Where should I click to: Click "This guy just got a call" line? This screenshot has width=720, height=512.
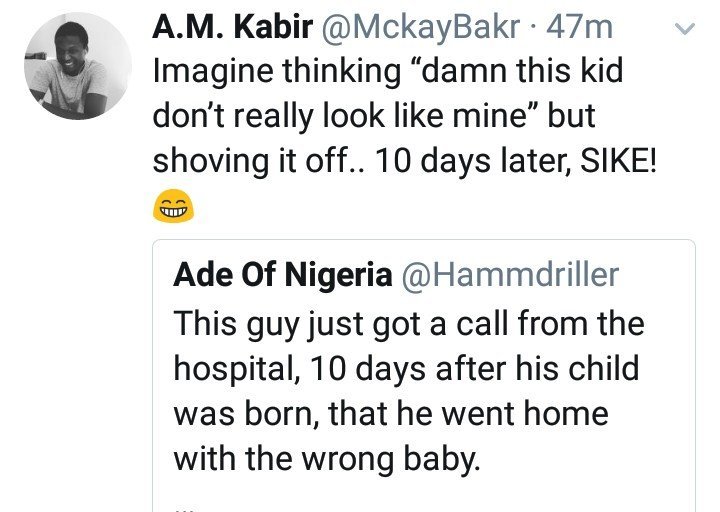coord(408,324)
